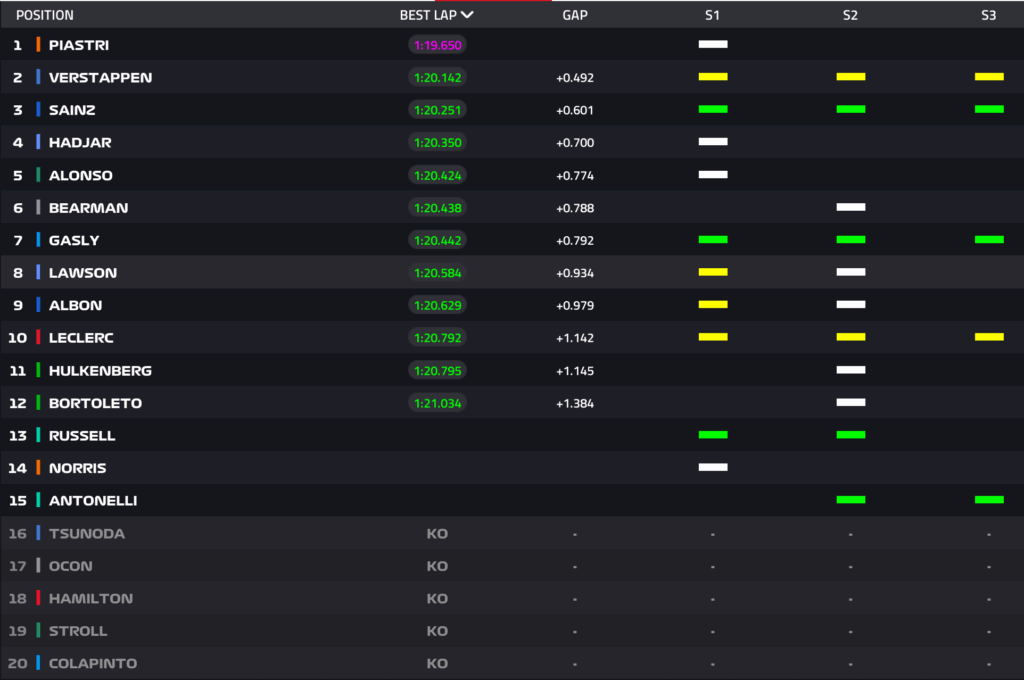1024x680 pixels.
Task: Click the S1 column header
Action: (712, 15)
